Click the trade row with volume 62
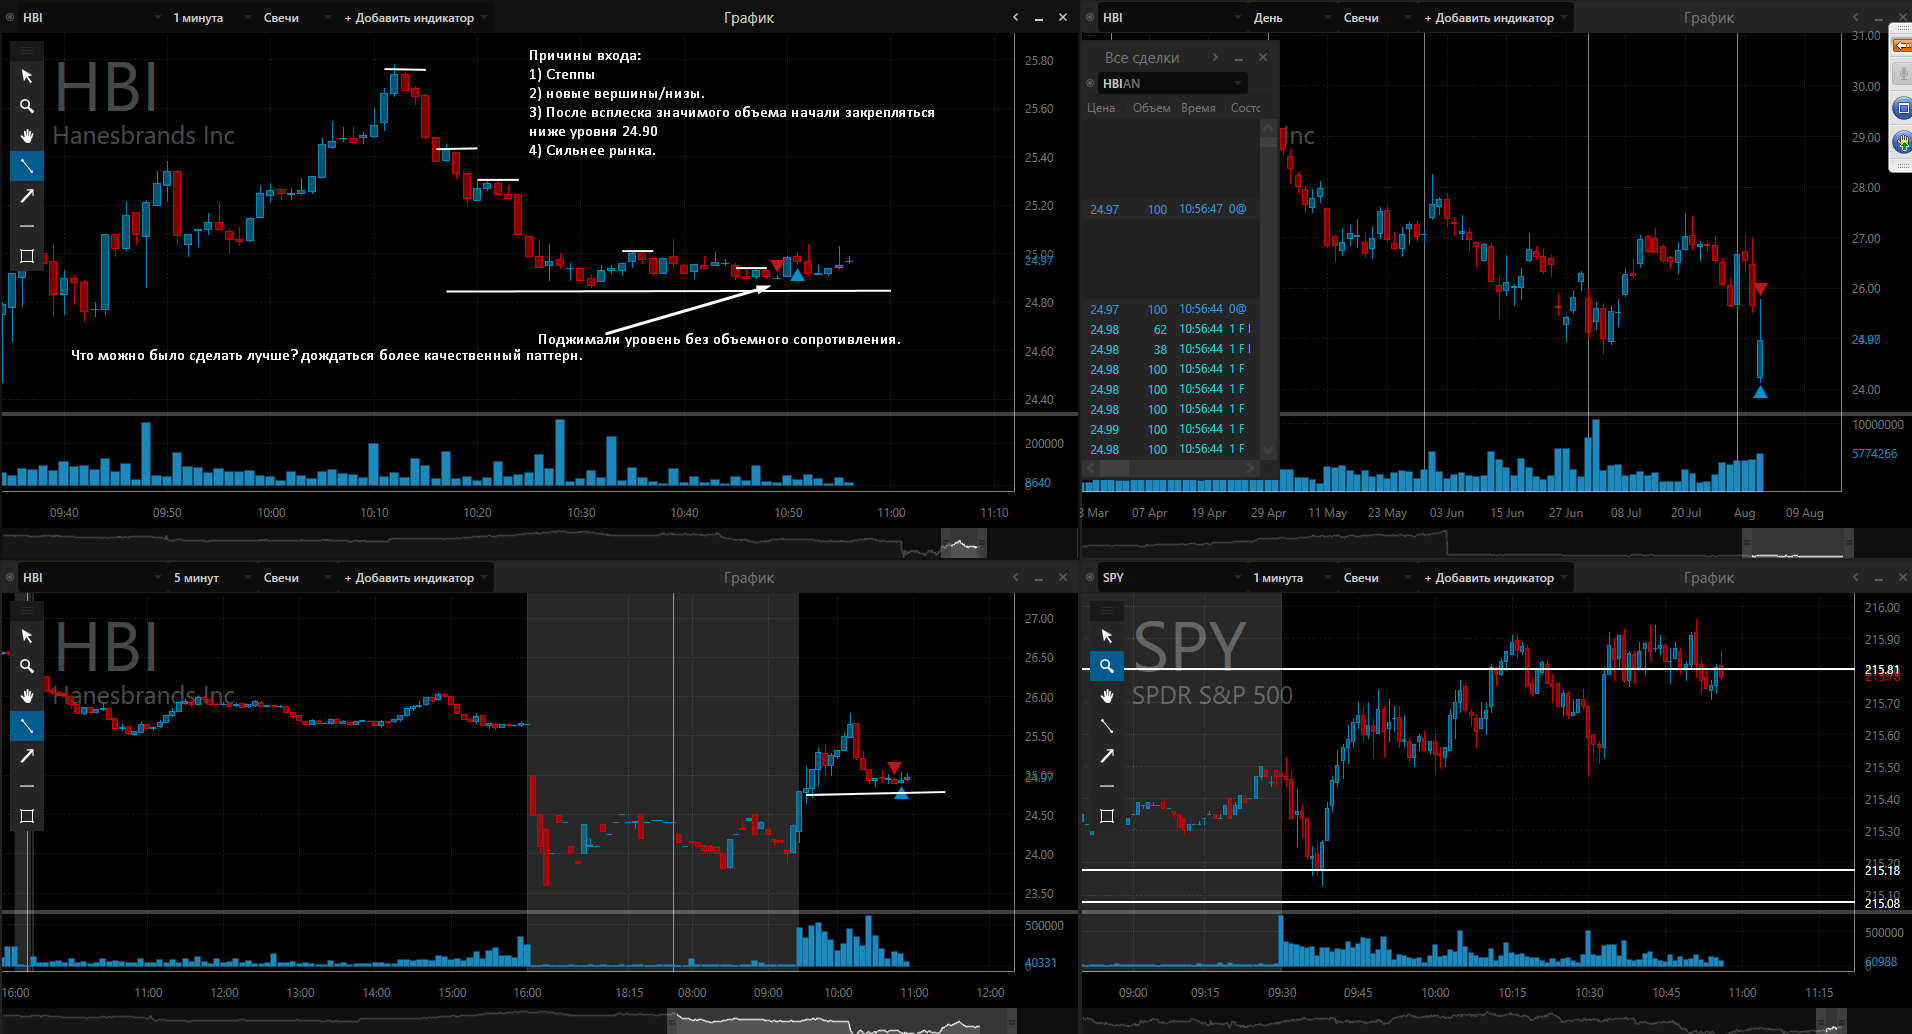Screen dimensions: 1912x1034 click(x=1169, y=329)
